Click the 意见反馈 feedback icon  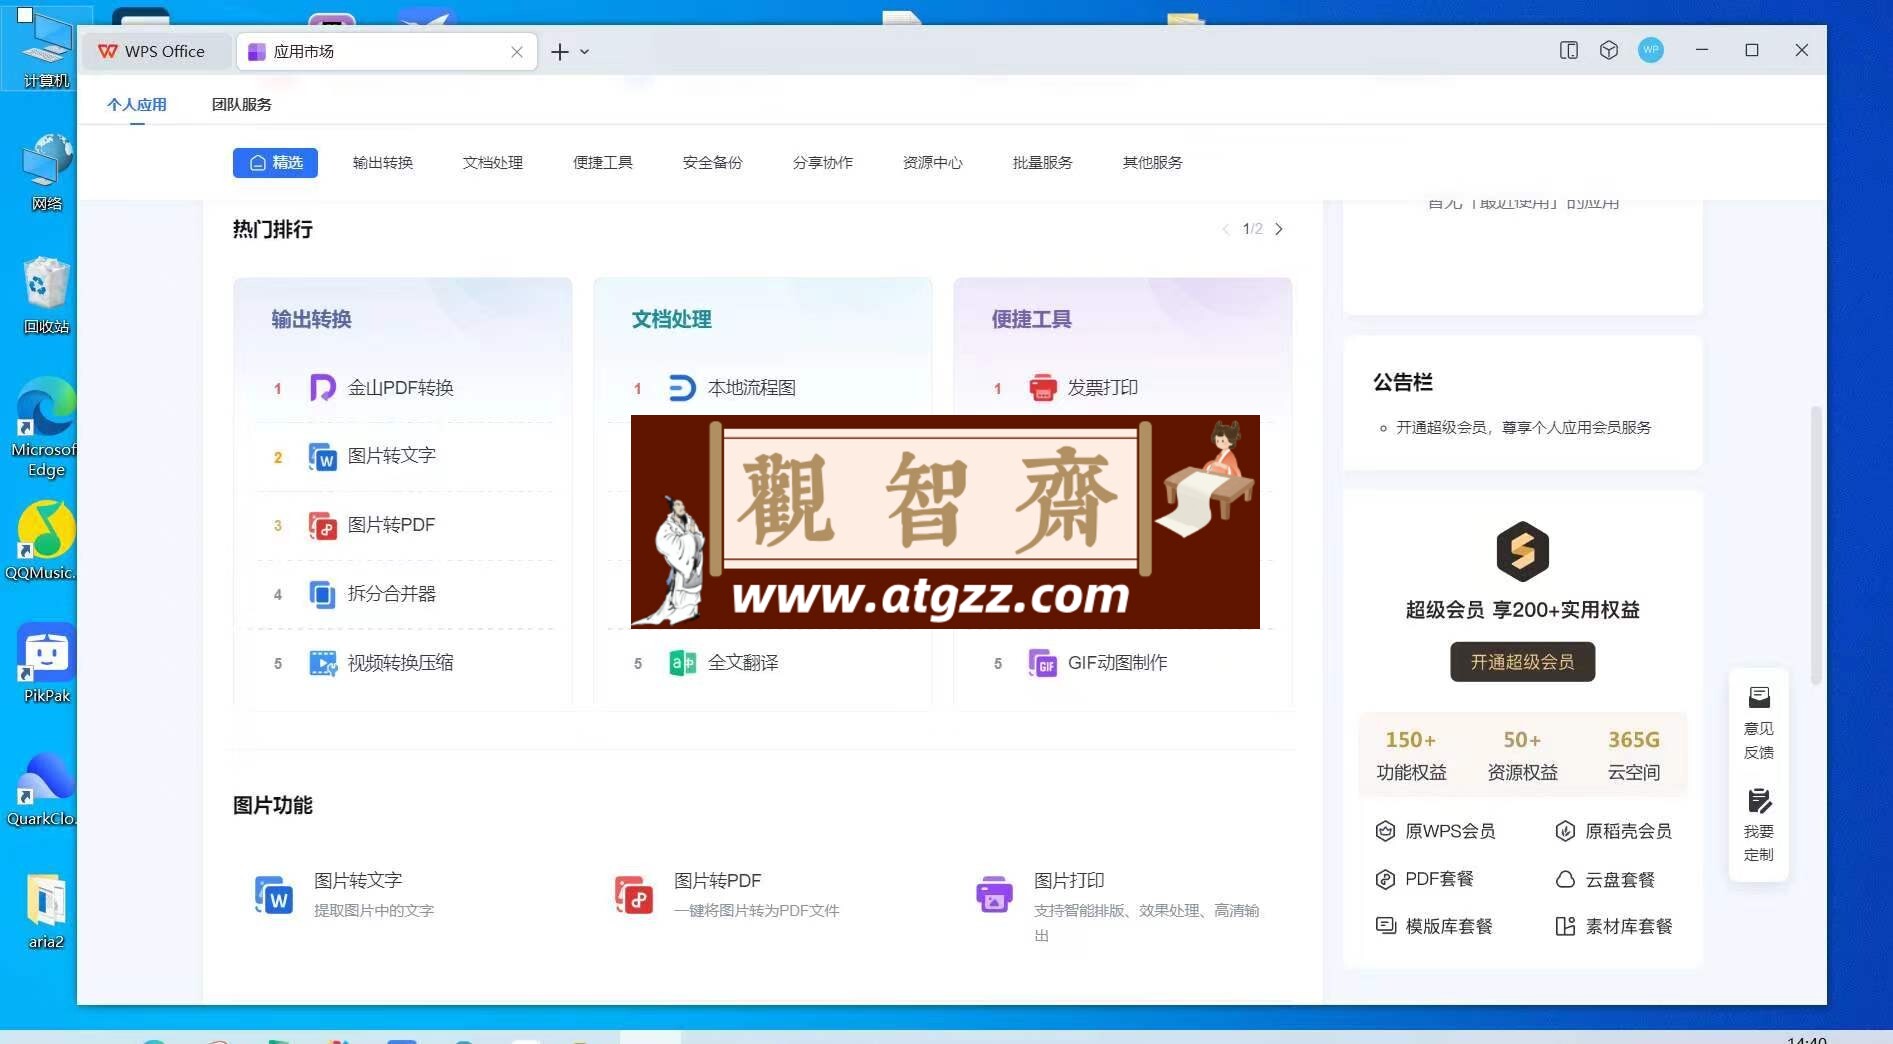(x=1759, y=697)
